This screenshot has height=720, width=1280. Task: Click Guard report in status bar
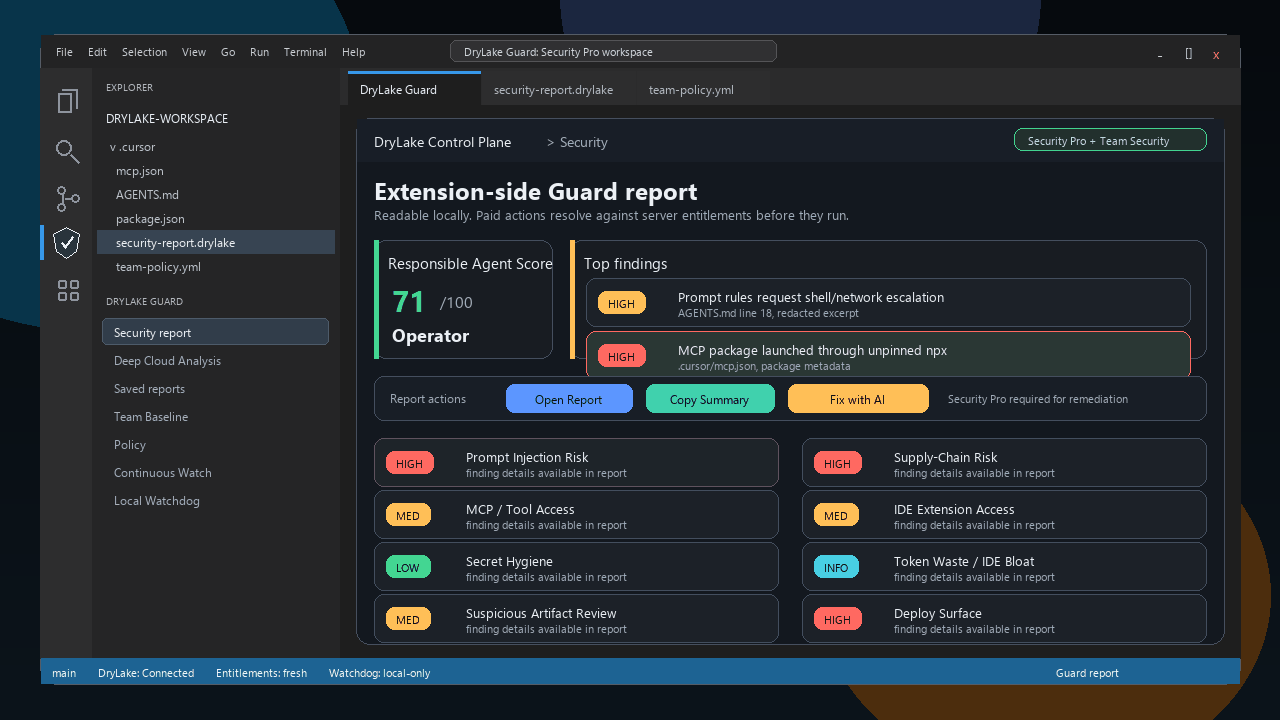pyautogui.click(x=1087, y=673)
